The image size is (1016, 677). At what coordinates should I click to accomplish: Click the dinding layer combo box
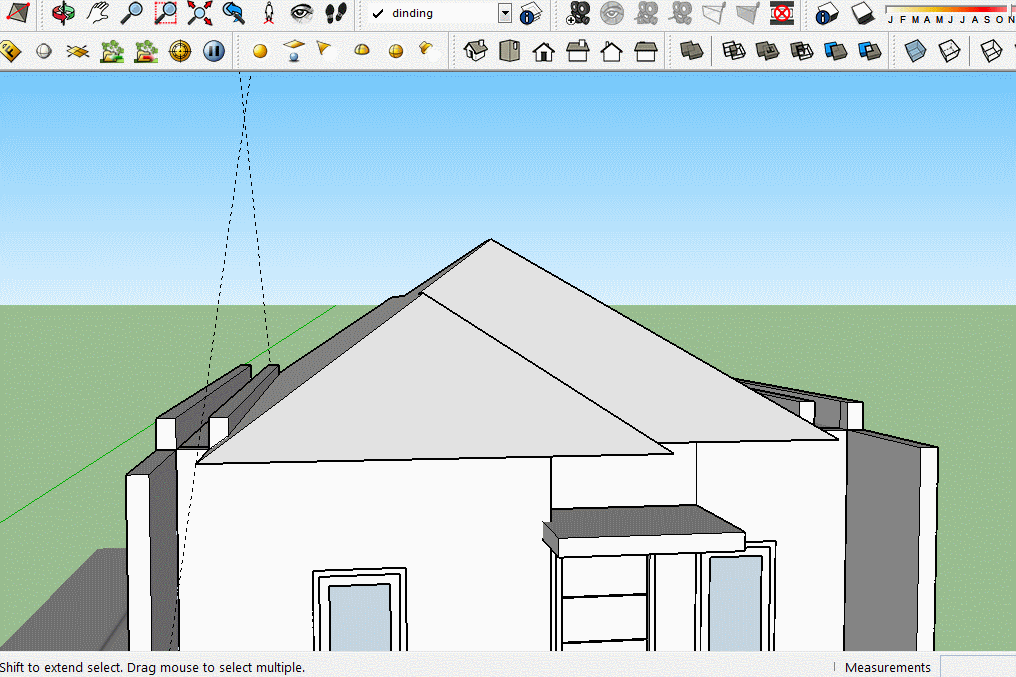tap(439, 13)
